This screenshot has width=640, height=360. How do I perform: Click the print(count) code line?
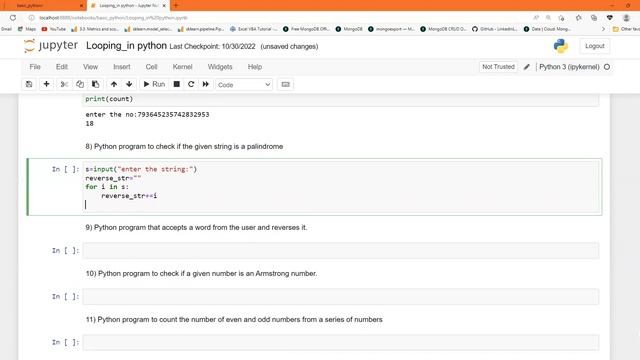(x=109, y=99)
